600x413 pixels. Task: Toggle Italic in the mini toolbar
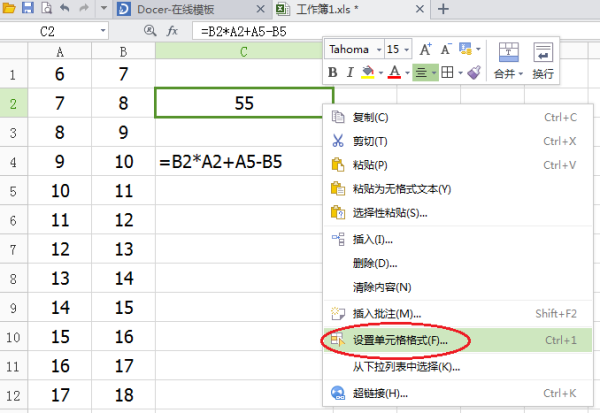(x=350, y=72)
